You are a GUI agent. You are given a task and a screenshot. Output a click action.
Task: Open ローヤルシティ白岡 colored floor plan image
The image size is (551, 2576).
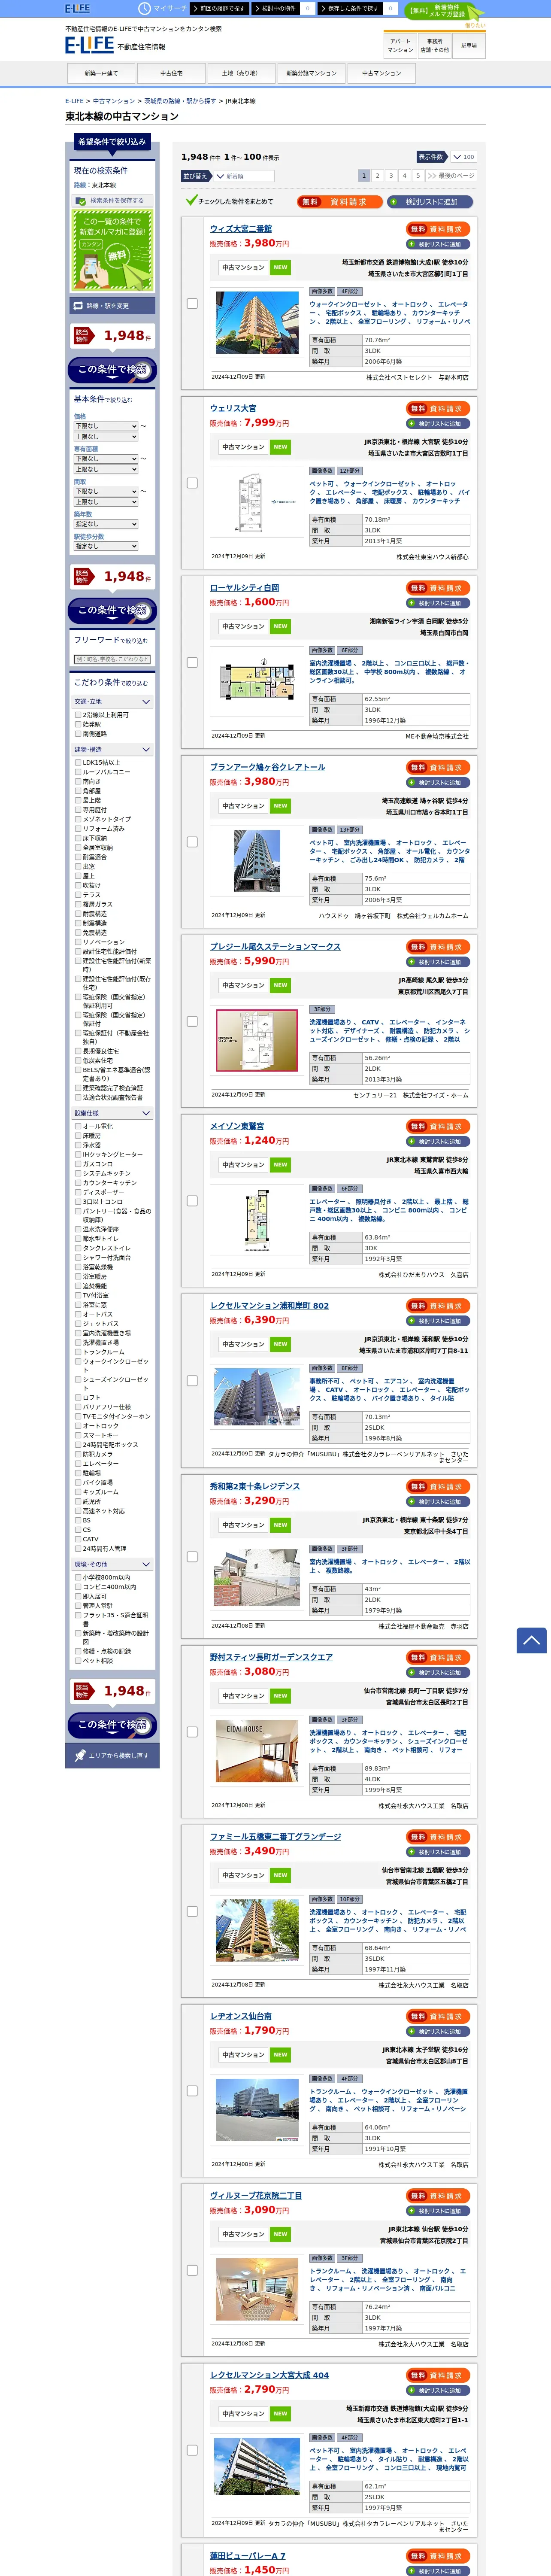click(x=257, y=682)
